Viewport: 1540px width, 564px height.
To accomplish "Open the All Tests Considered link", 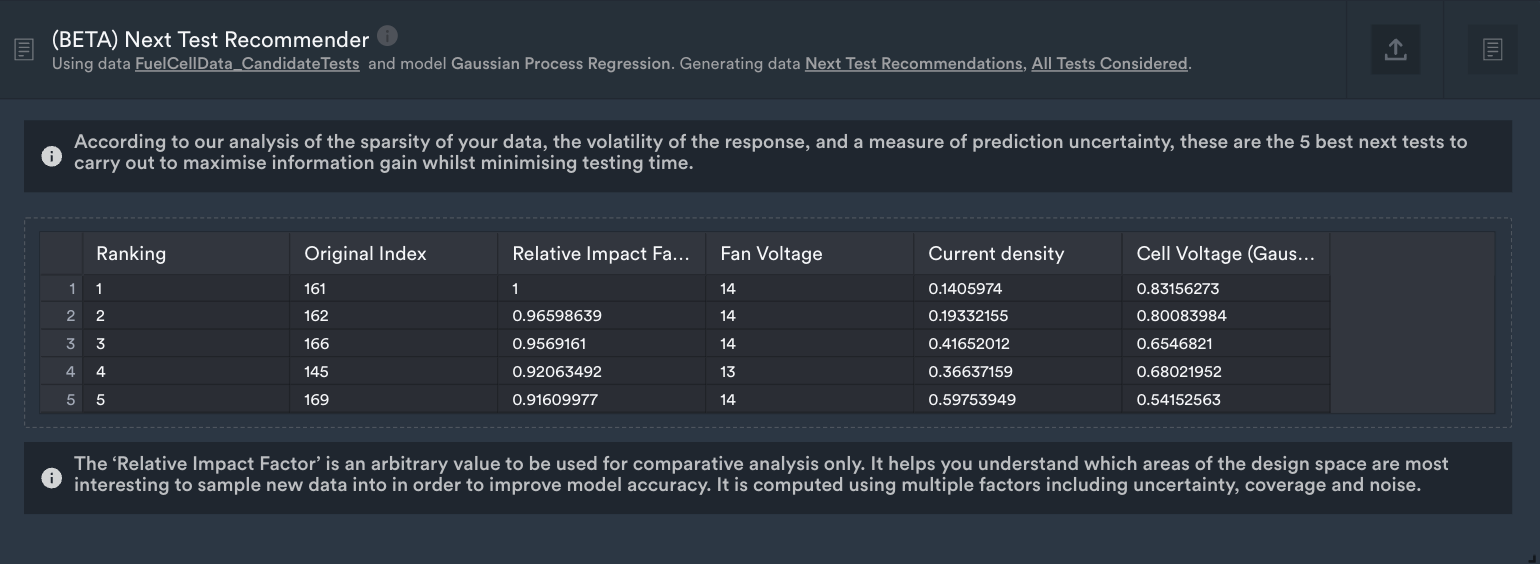I will click(1109, 64).
